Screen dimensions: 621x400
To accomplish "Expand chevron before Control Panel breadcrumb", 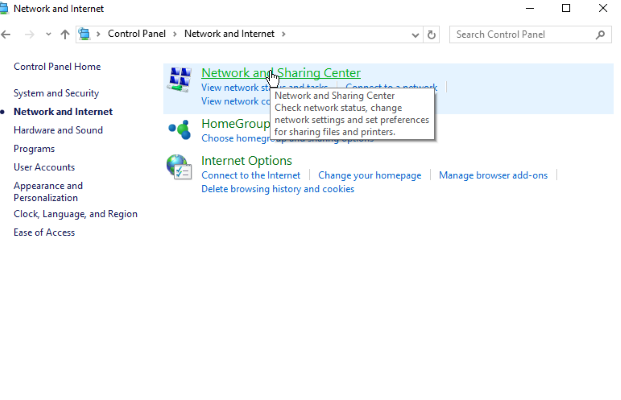I will click(x=98, y=34).
